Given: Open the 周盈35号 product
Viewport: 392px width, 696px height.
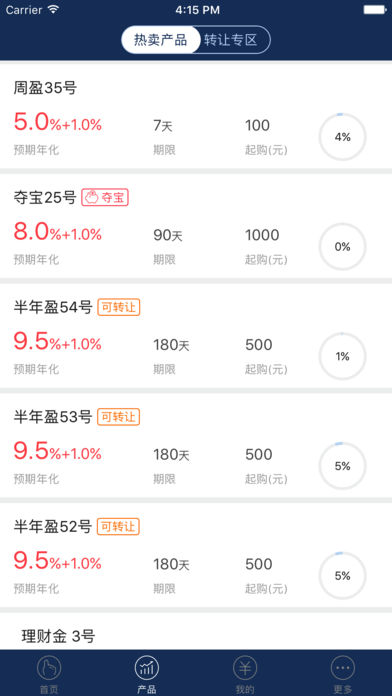Looking at the screenshot, I should click(x=196, y=116).
